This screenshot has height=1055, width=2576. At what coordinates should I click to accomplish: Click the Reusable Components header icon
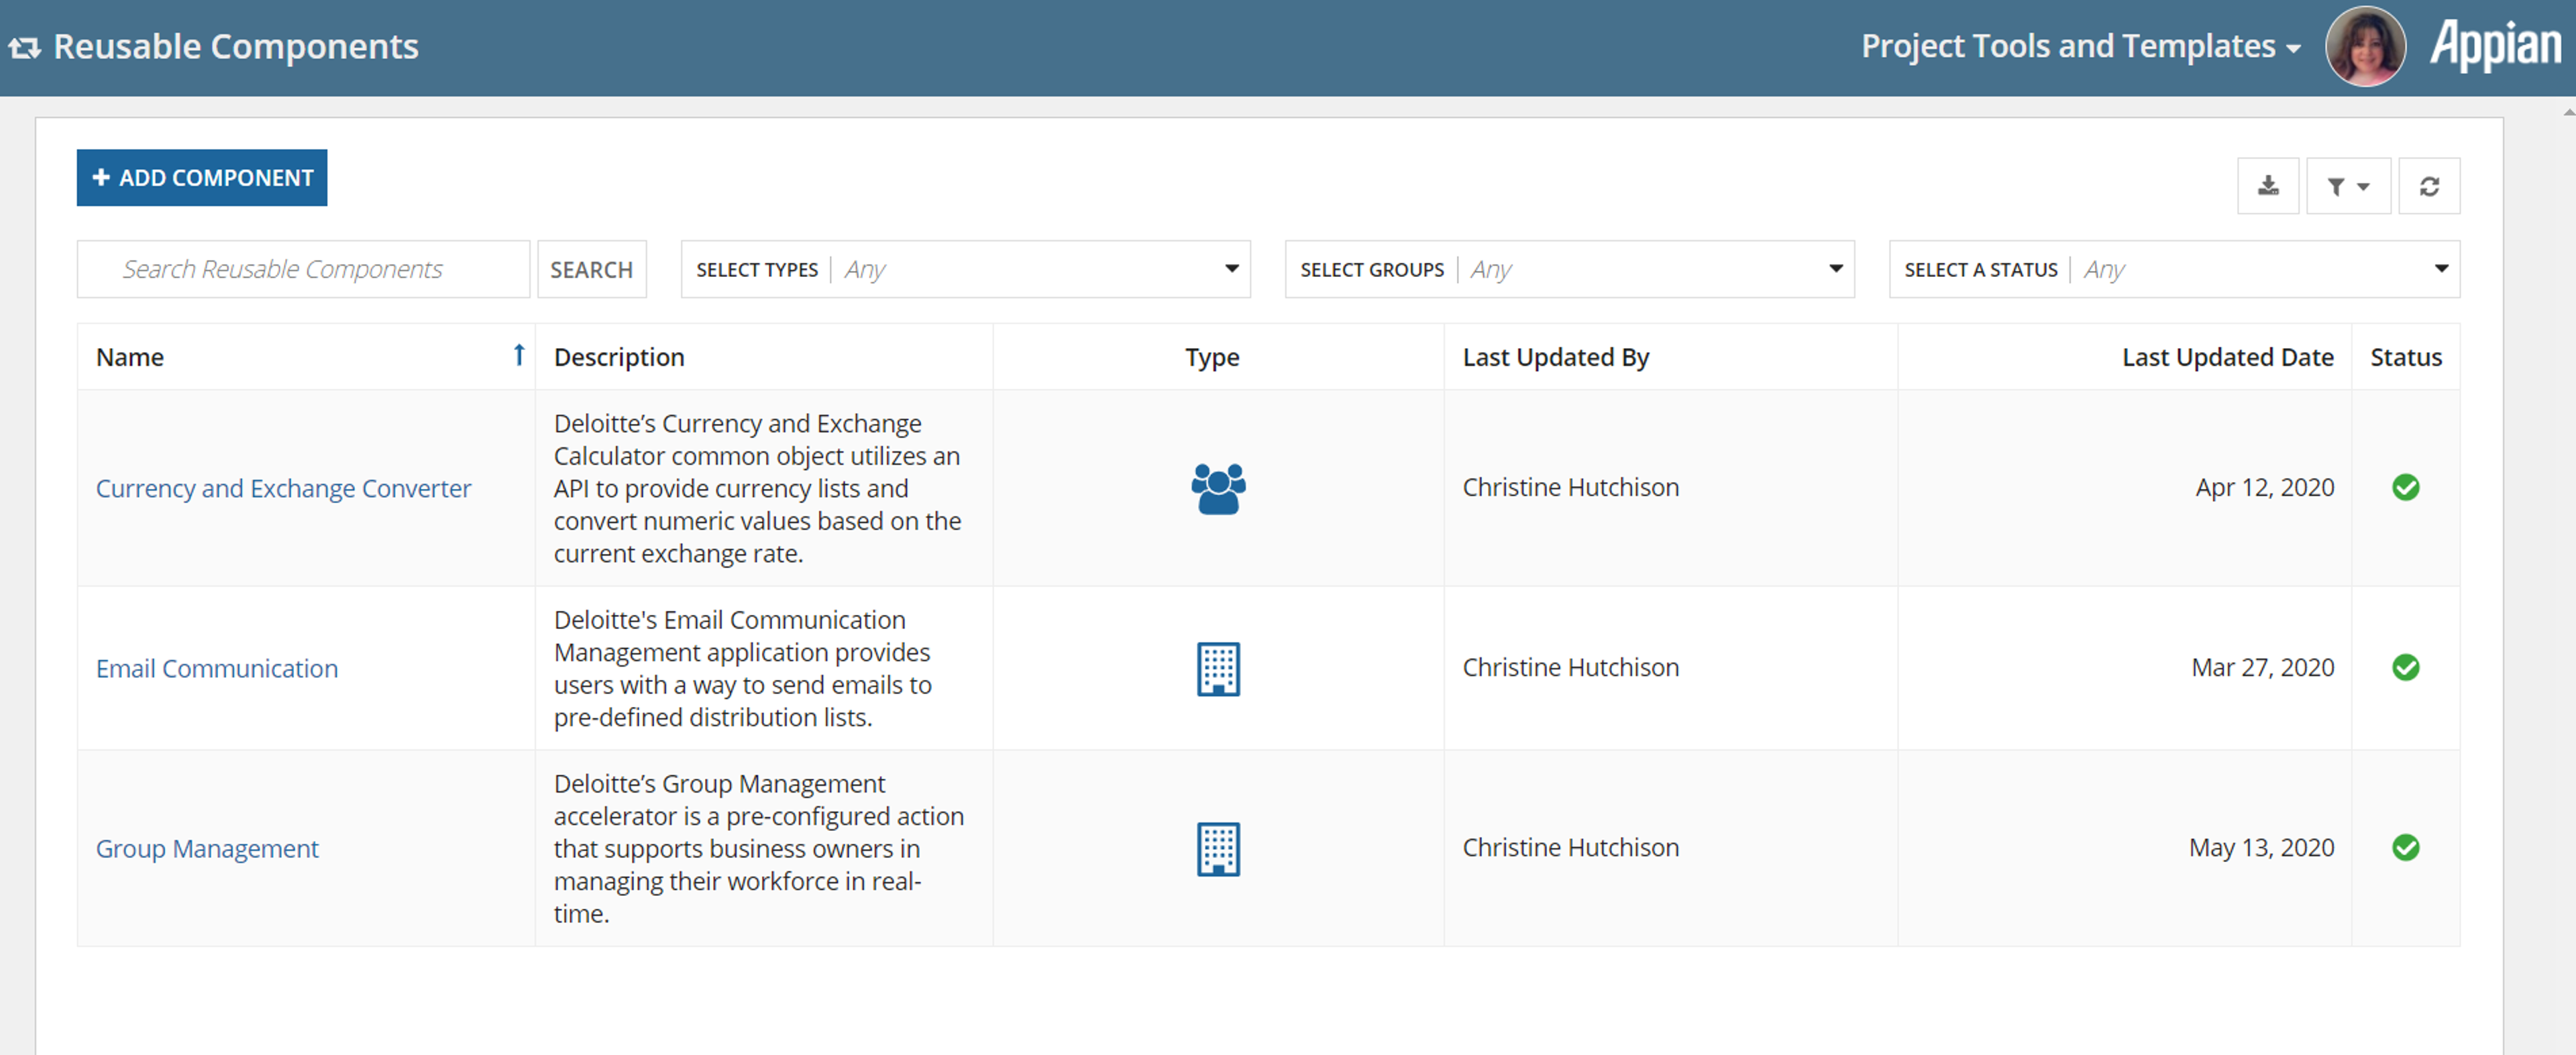[25, 47]
